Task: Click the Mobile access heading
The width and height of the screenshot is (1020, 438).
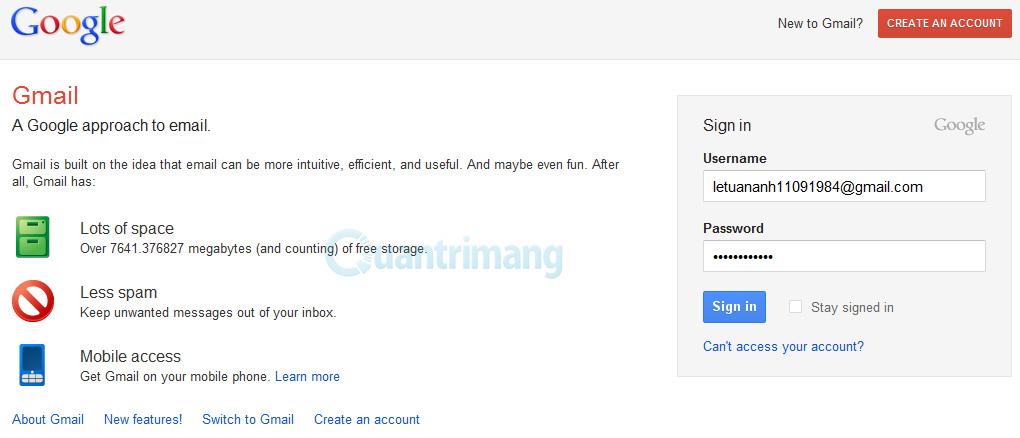Action: [130, 357]
